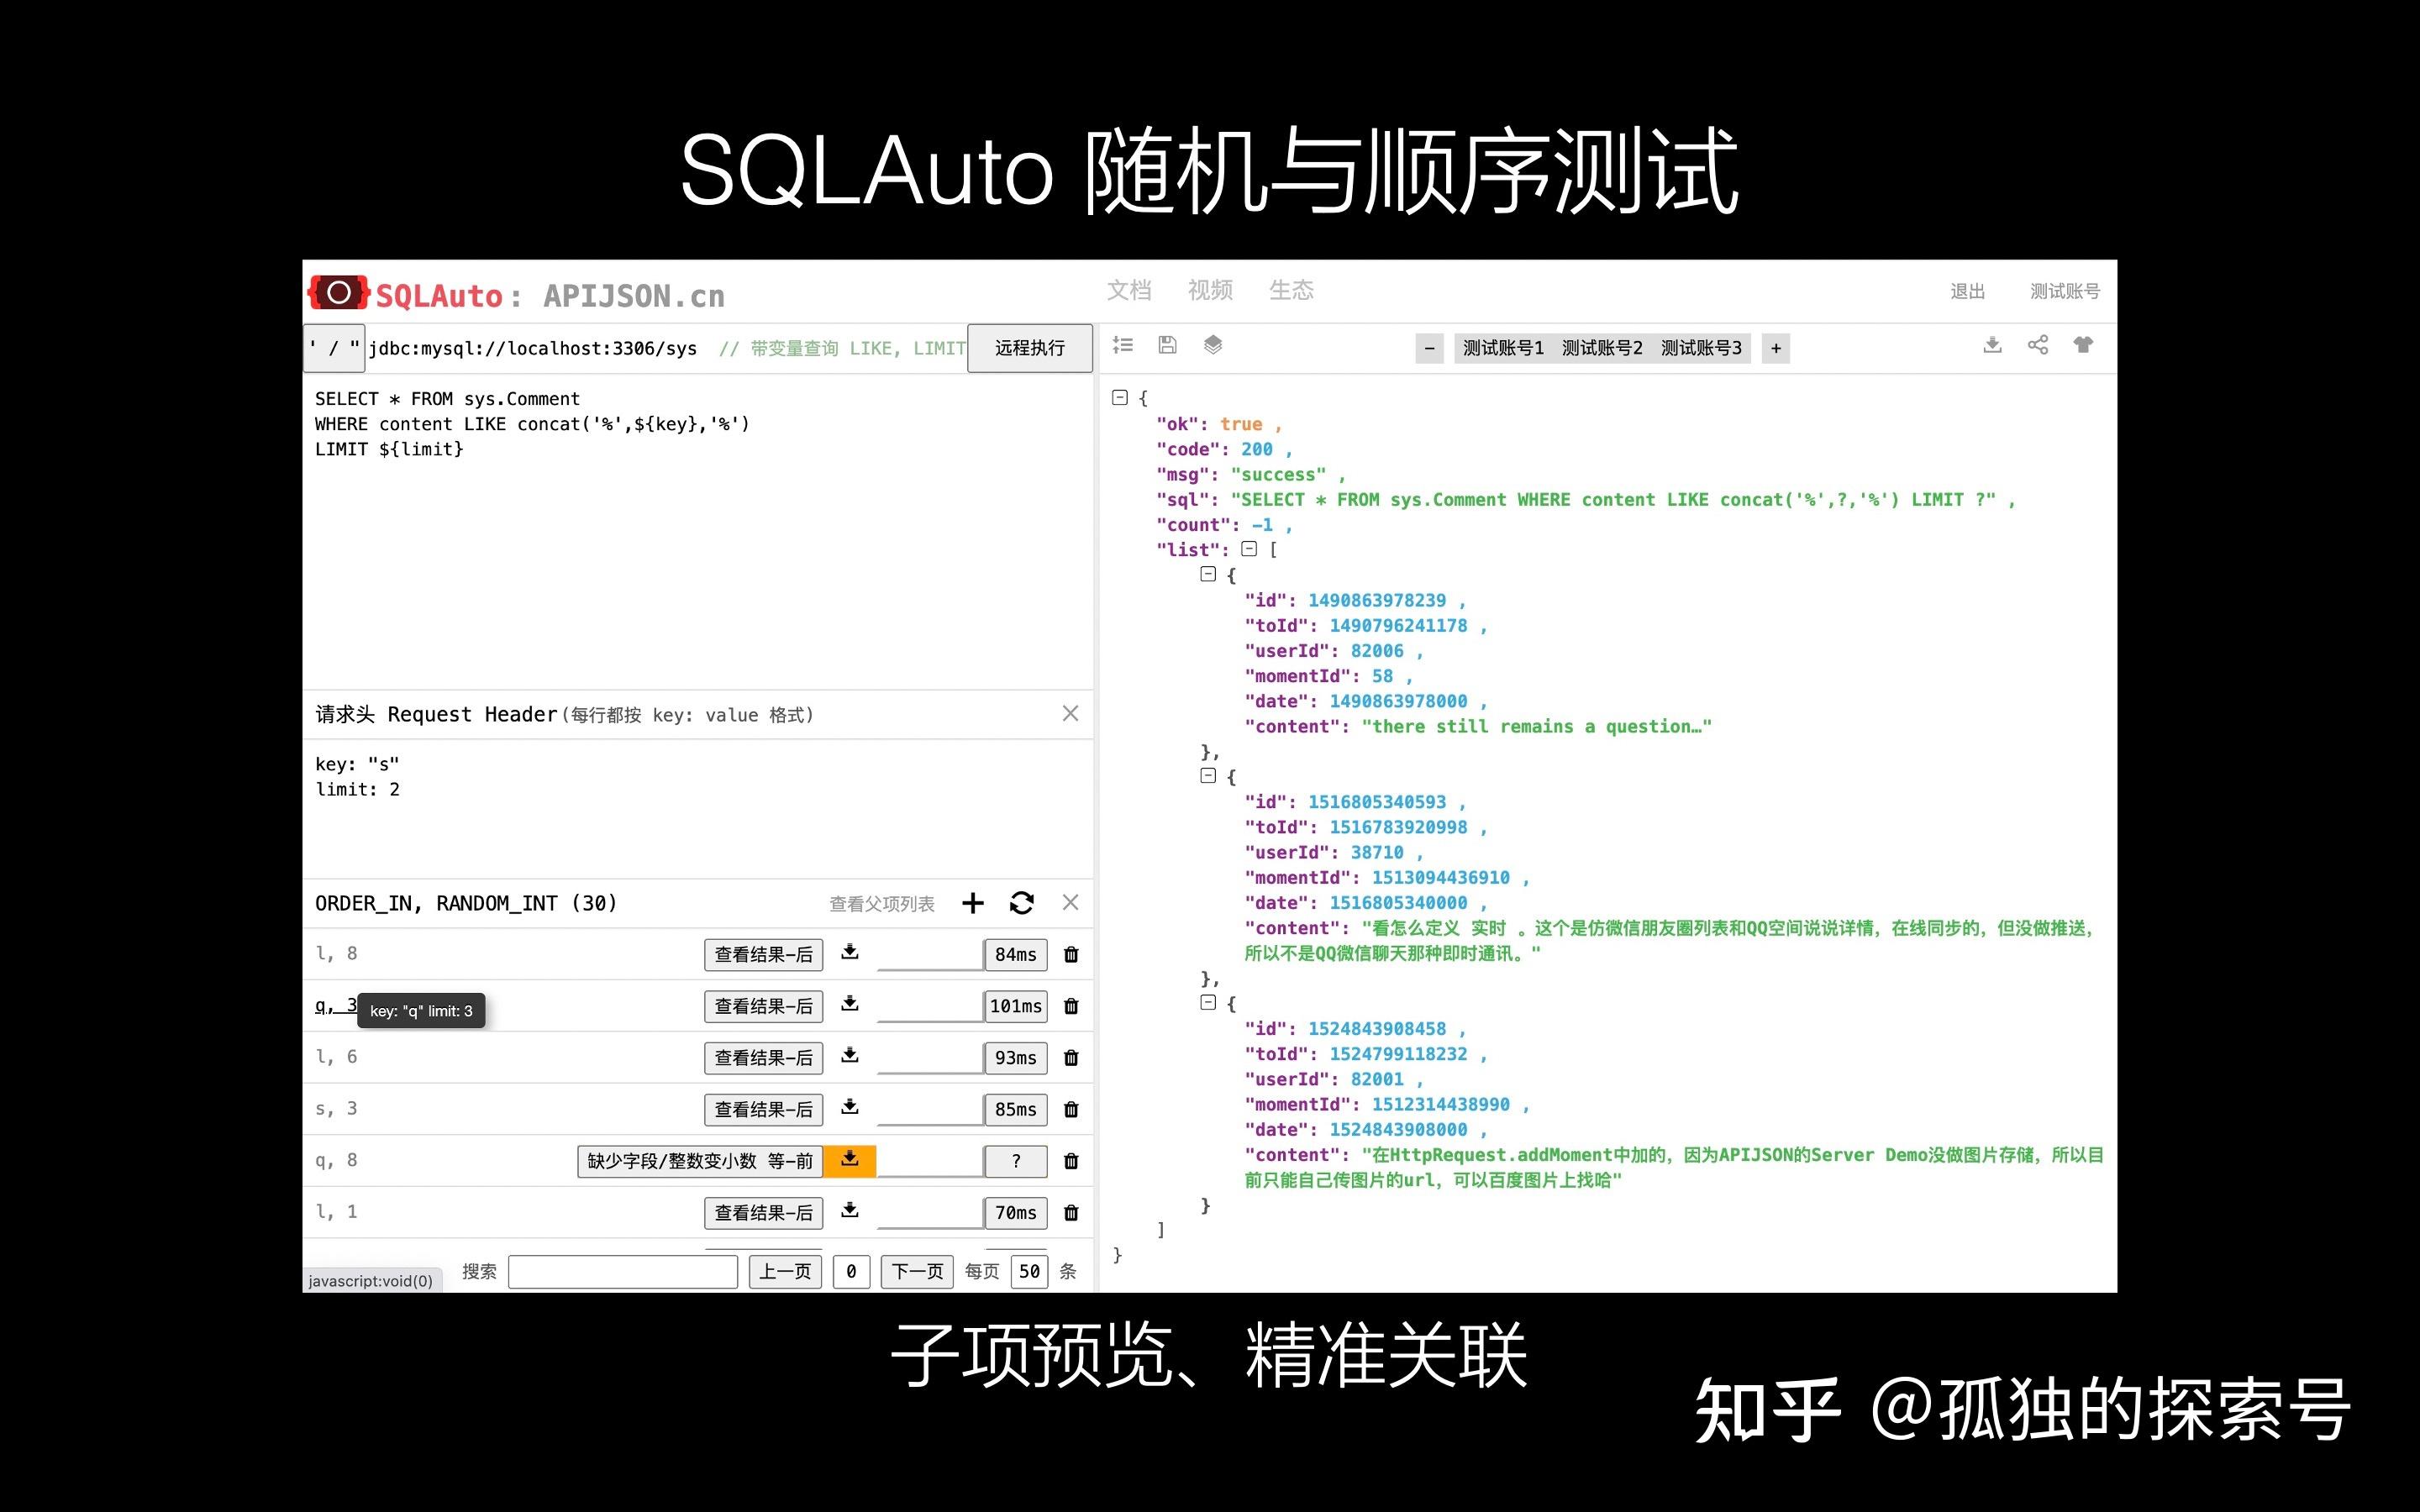Screen dimensions: 2420x1512
Task: Click the share icon in result toolbar
Action: 2037,345
